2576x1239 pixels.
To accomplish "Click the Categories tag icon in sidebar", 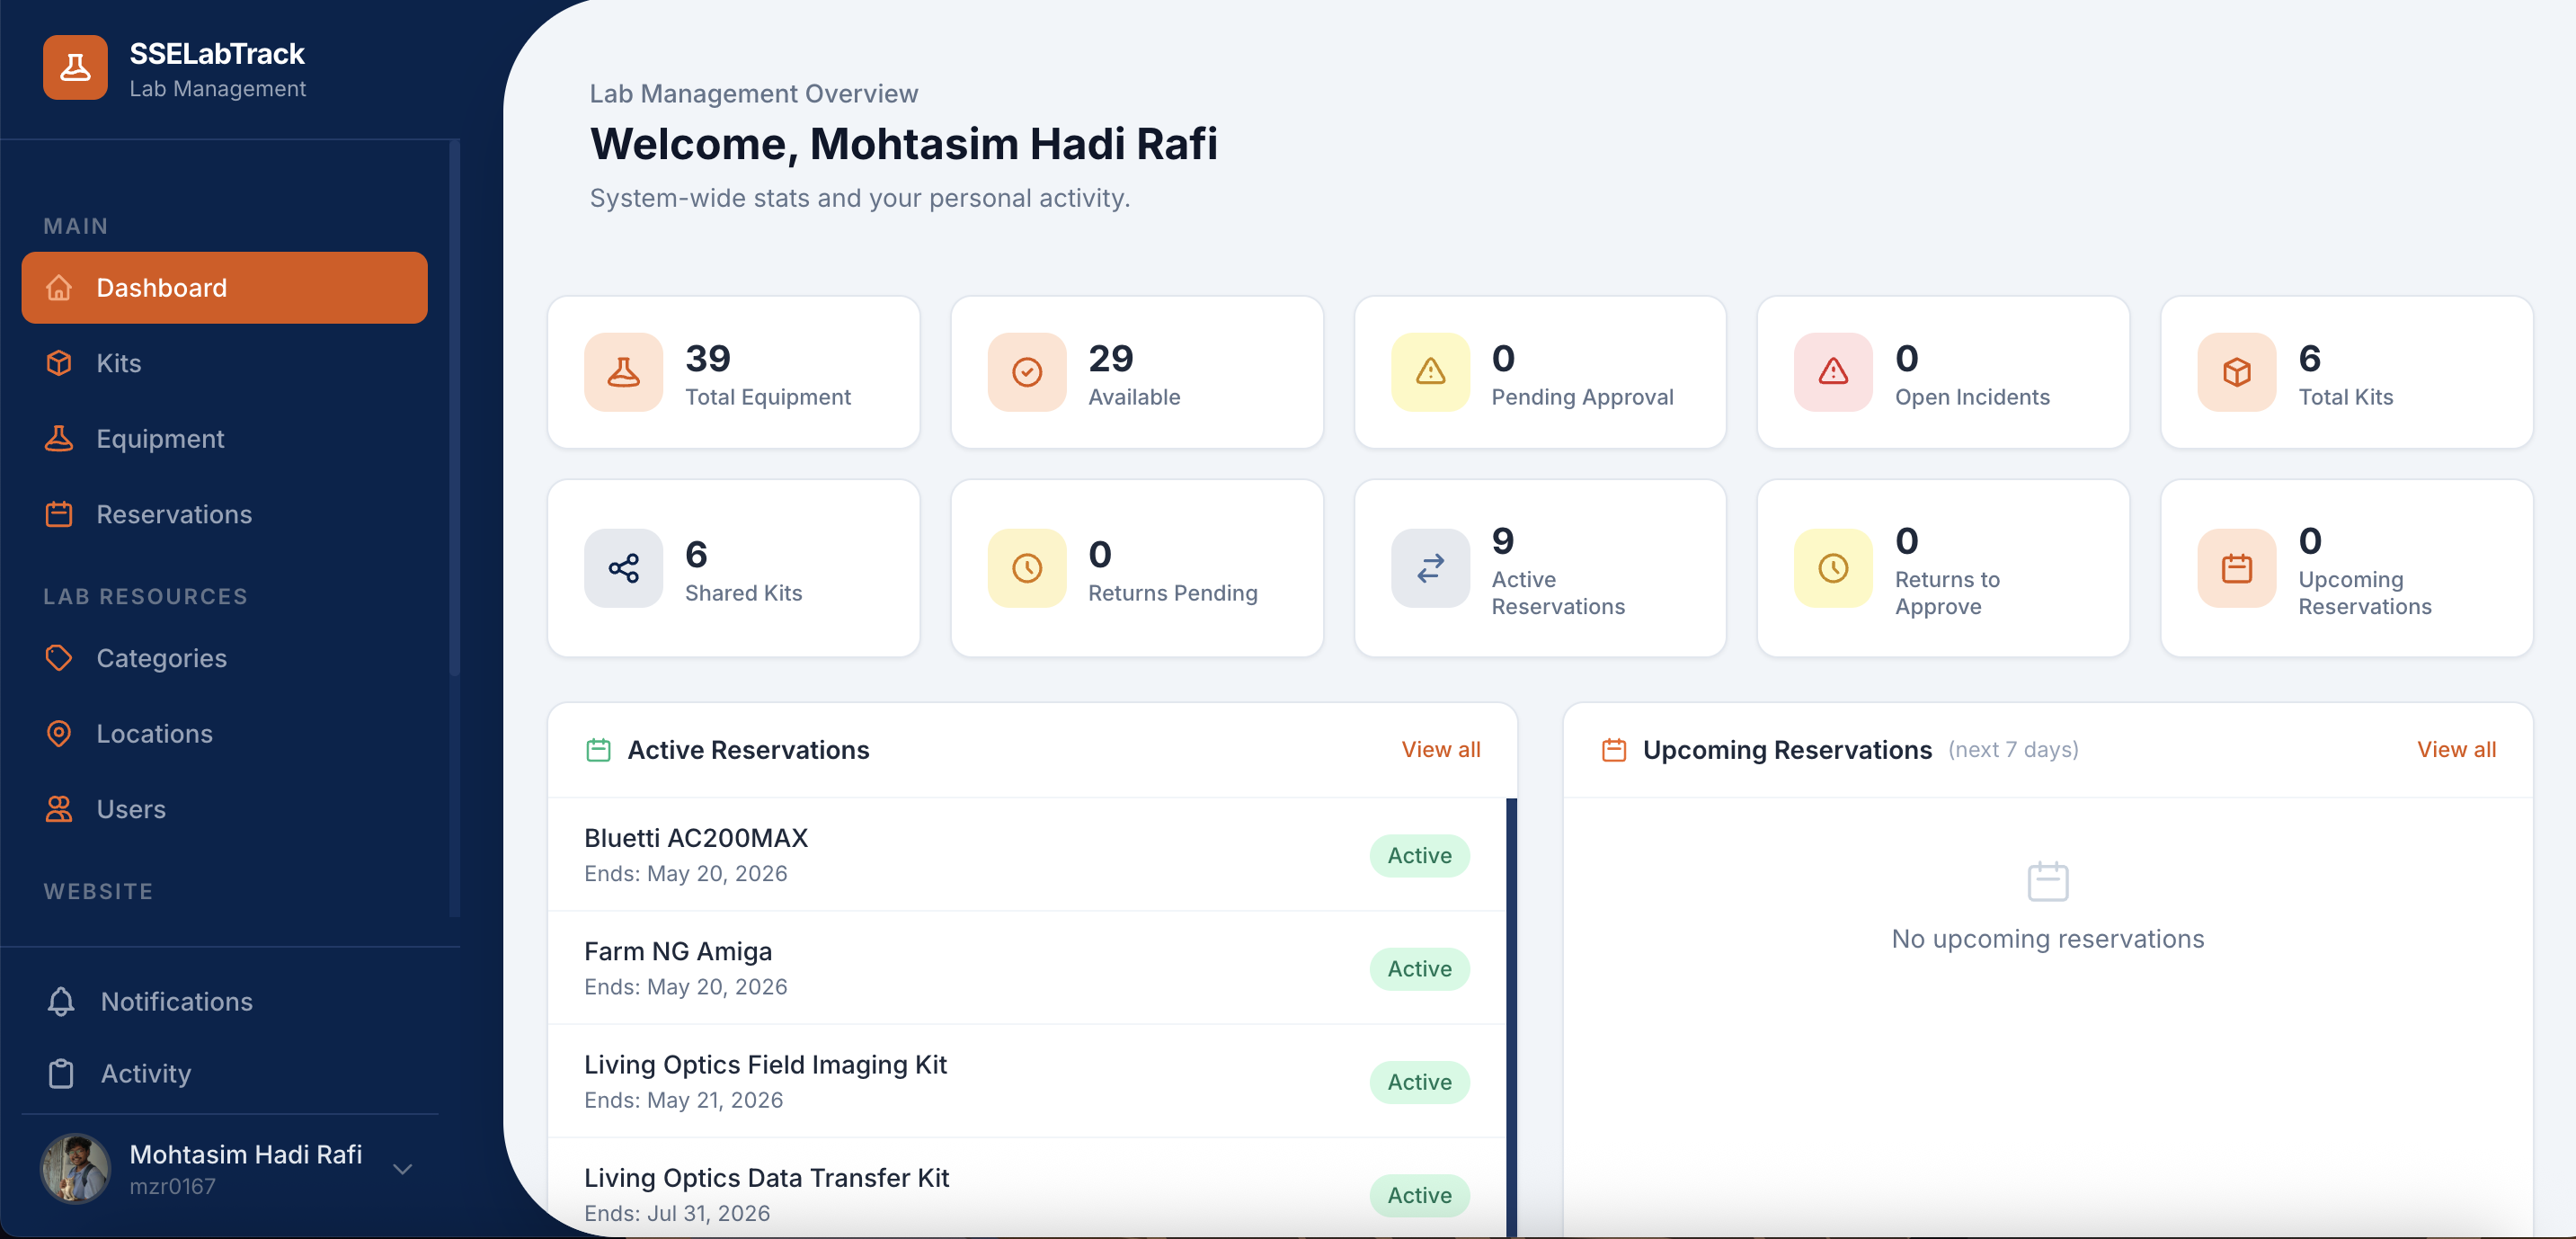I will pos(59,658).
